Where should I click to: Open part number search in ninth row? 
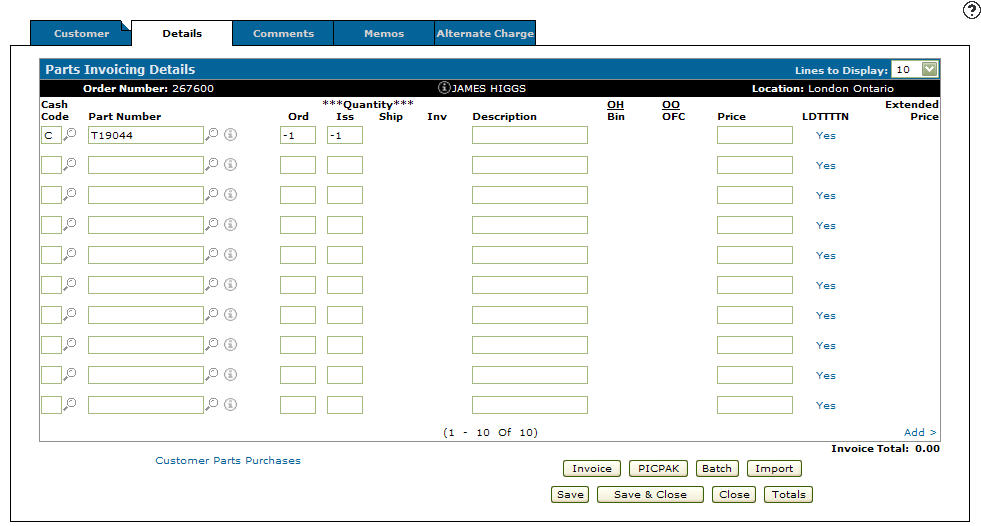coord(211,374)
